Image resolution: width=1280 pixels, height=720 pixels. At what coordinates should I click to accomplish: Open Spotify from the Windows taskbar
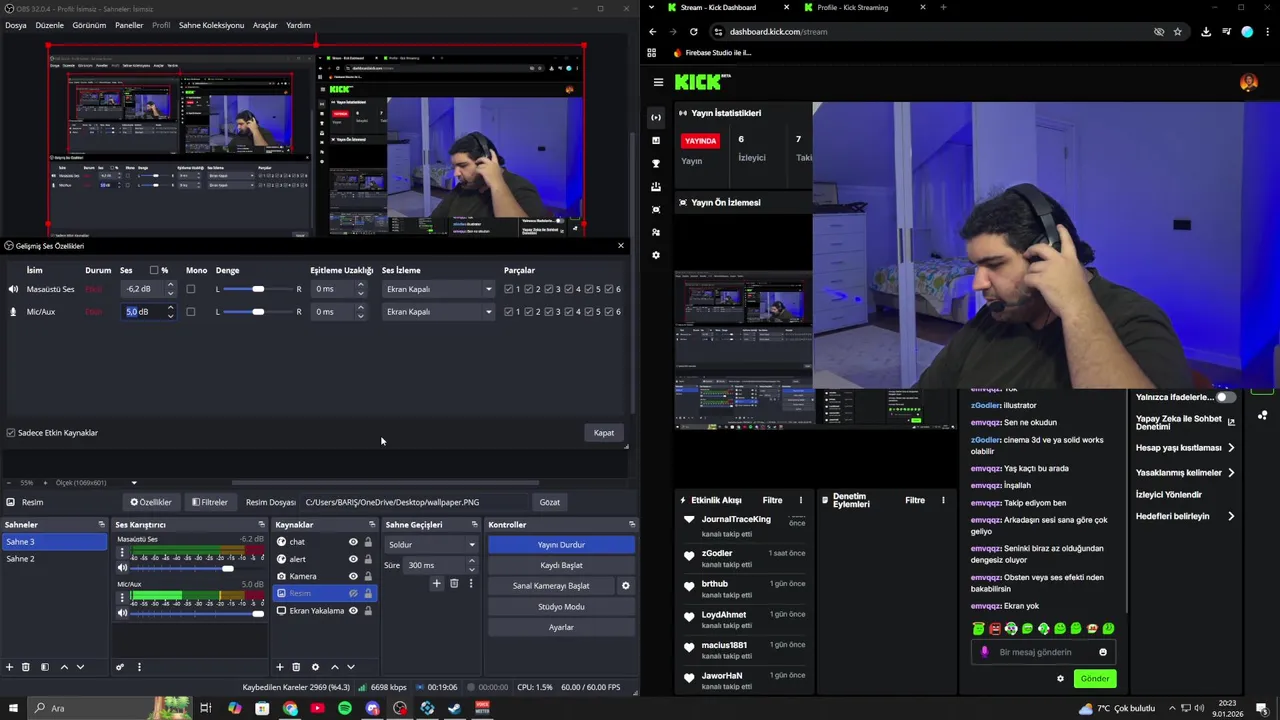[345, 708]
